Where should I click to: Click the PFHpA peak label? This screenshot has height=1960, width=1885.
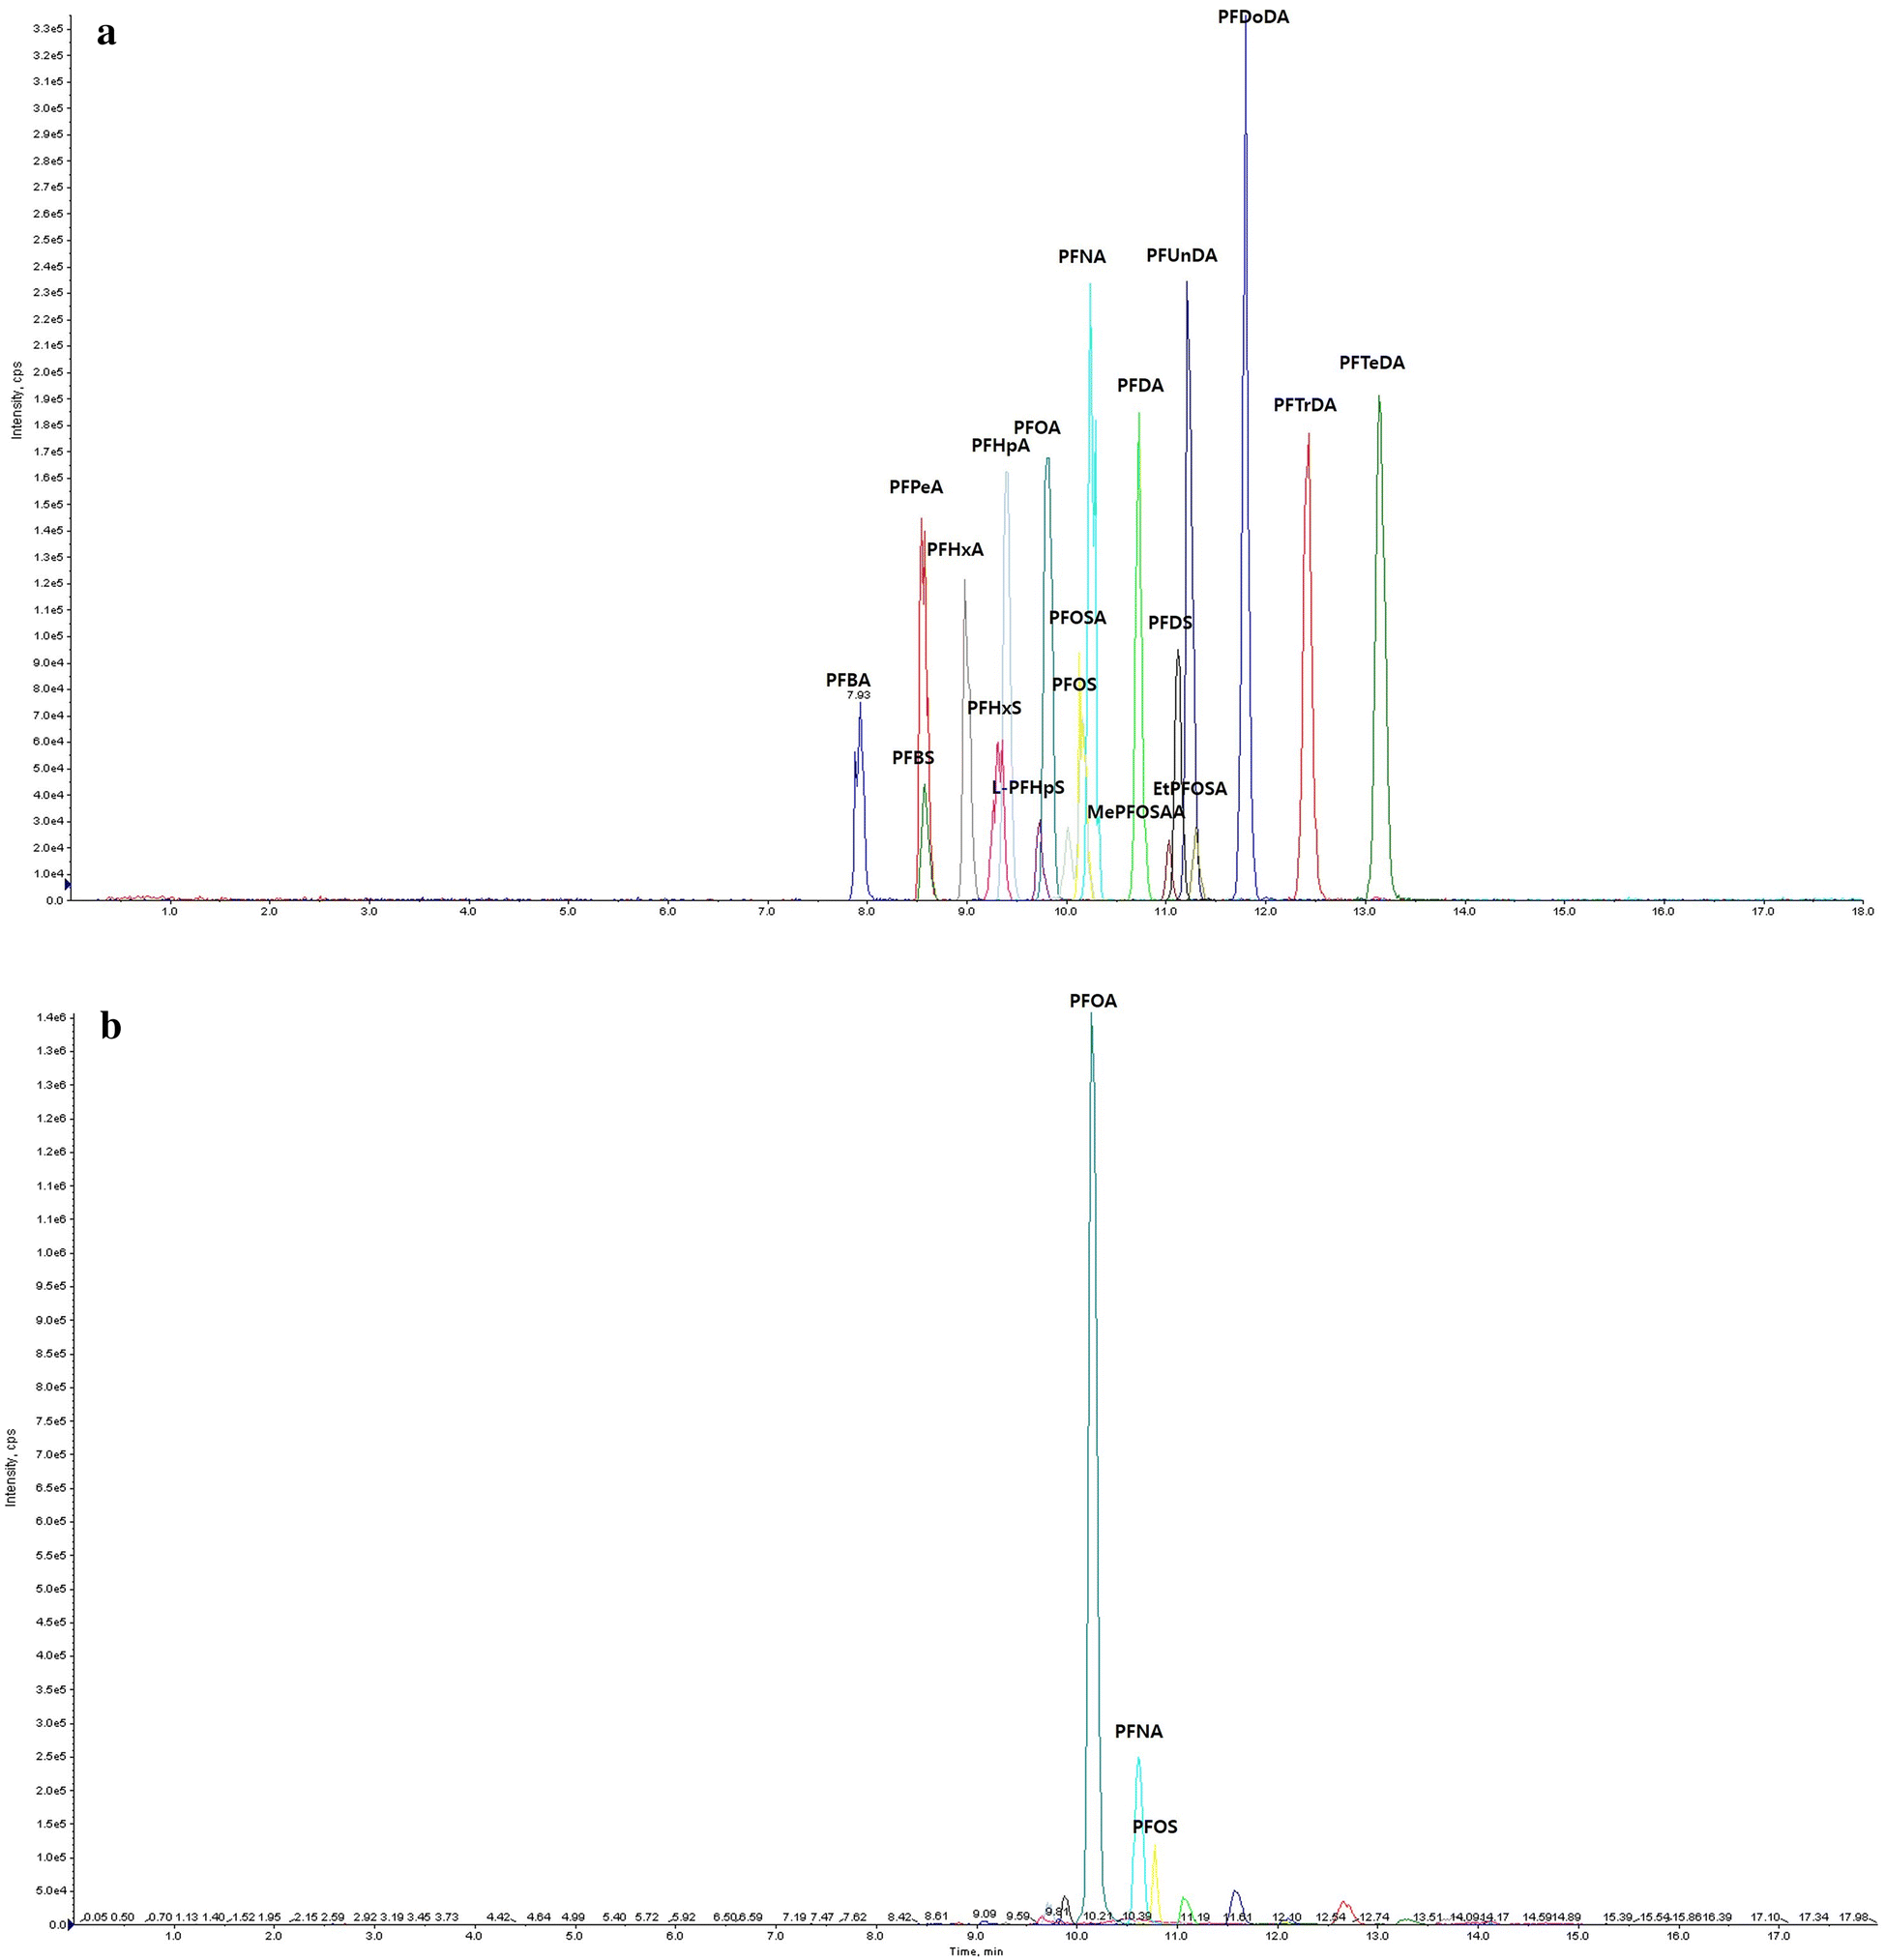(1000, 446)
